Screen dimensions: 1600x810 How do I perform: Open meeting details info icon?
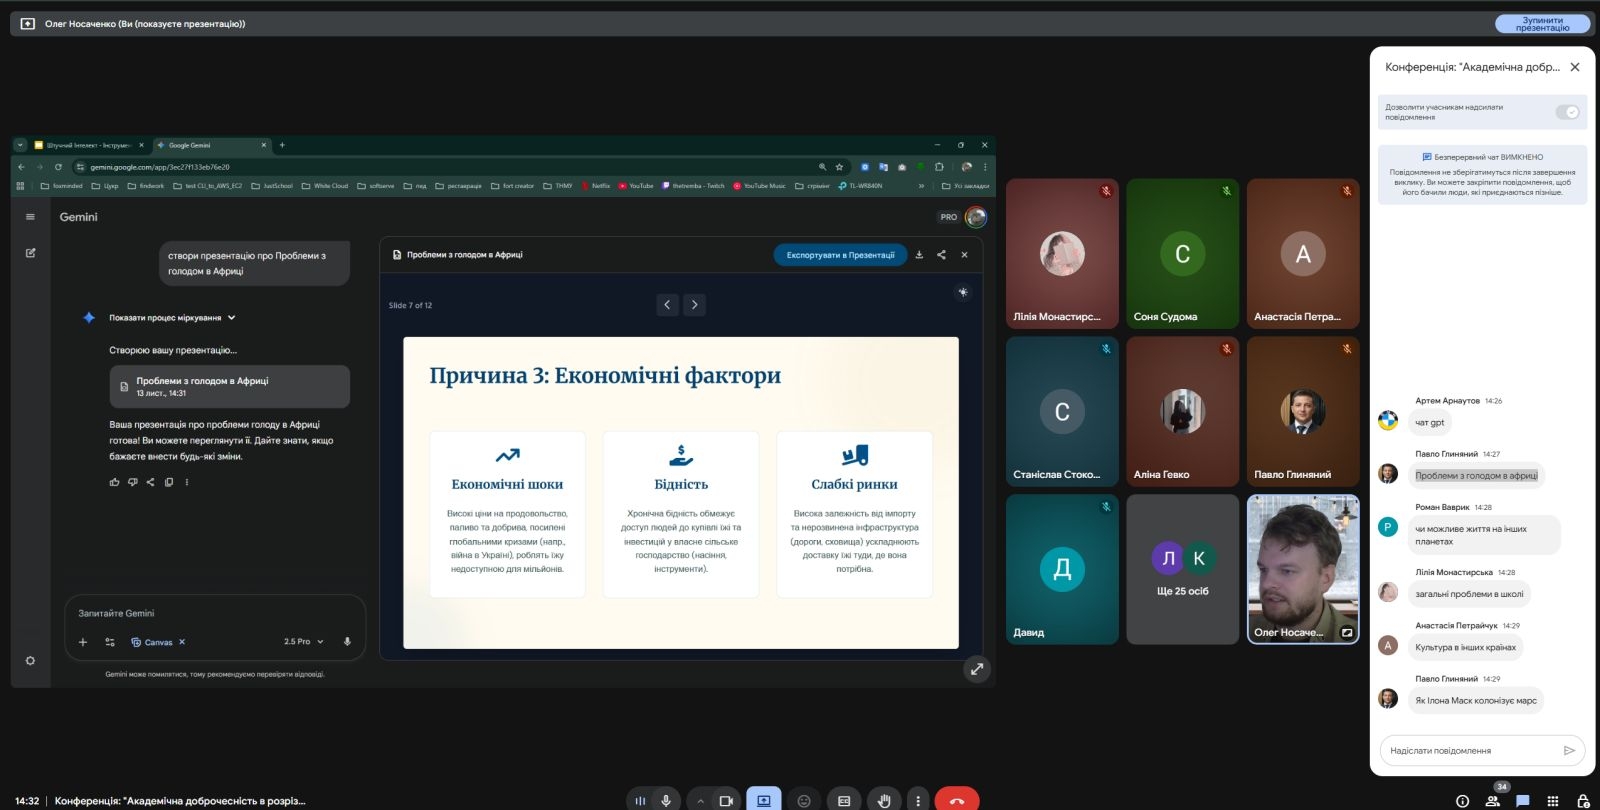tap(1462, 800)
